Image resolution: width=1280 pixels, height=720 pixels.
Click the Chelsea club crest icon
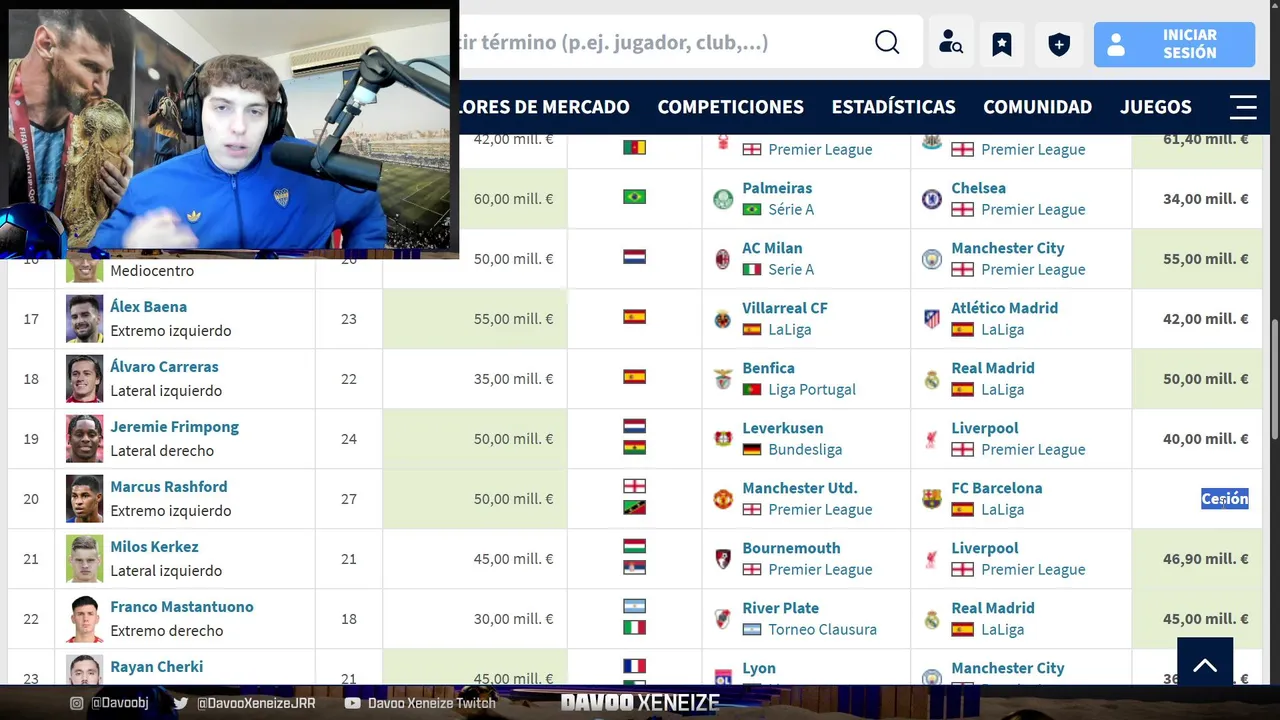coord(931,199)
